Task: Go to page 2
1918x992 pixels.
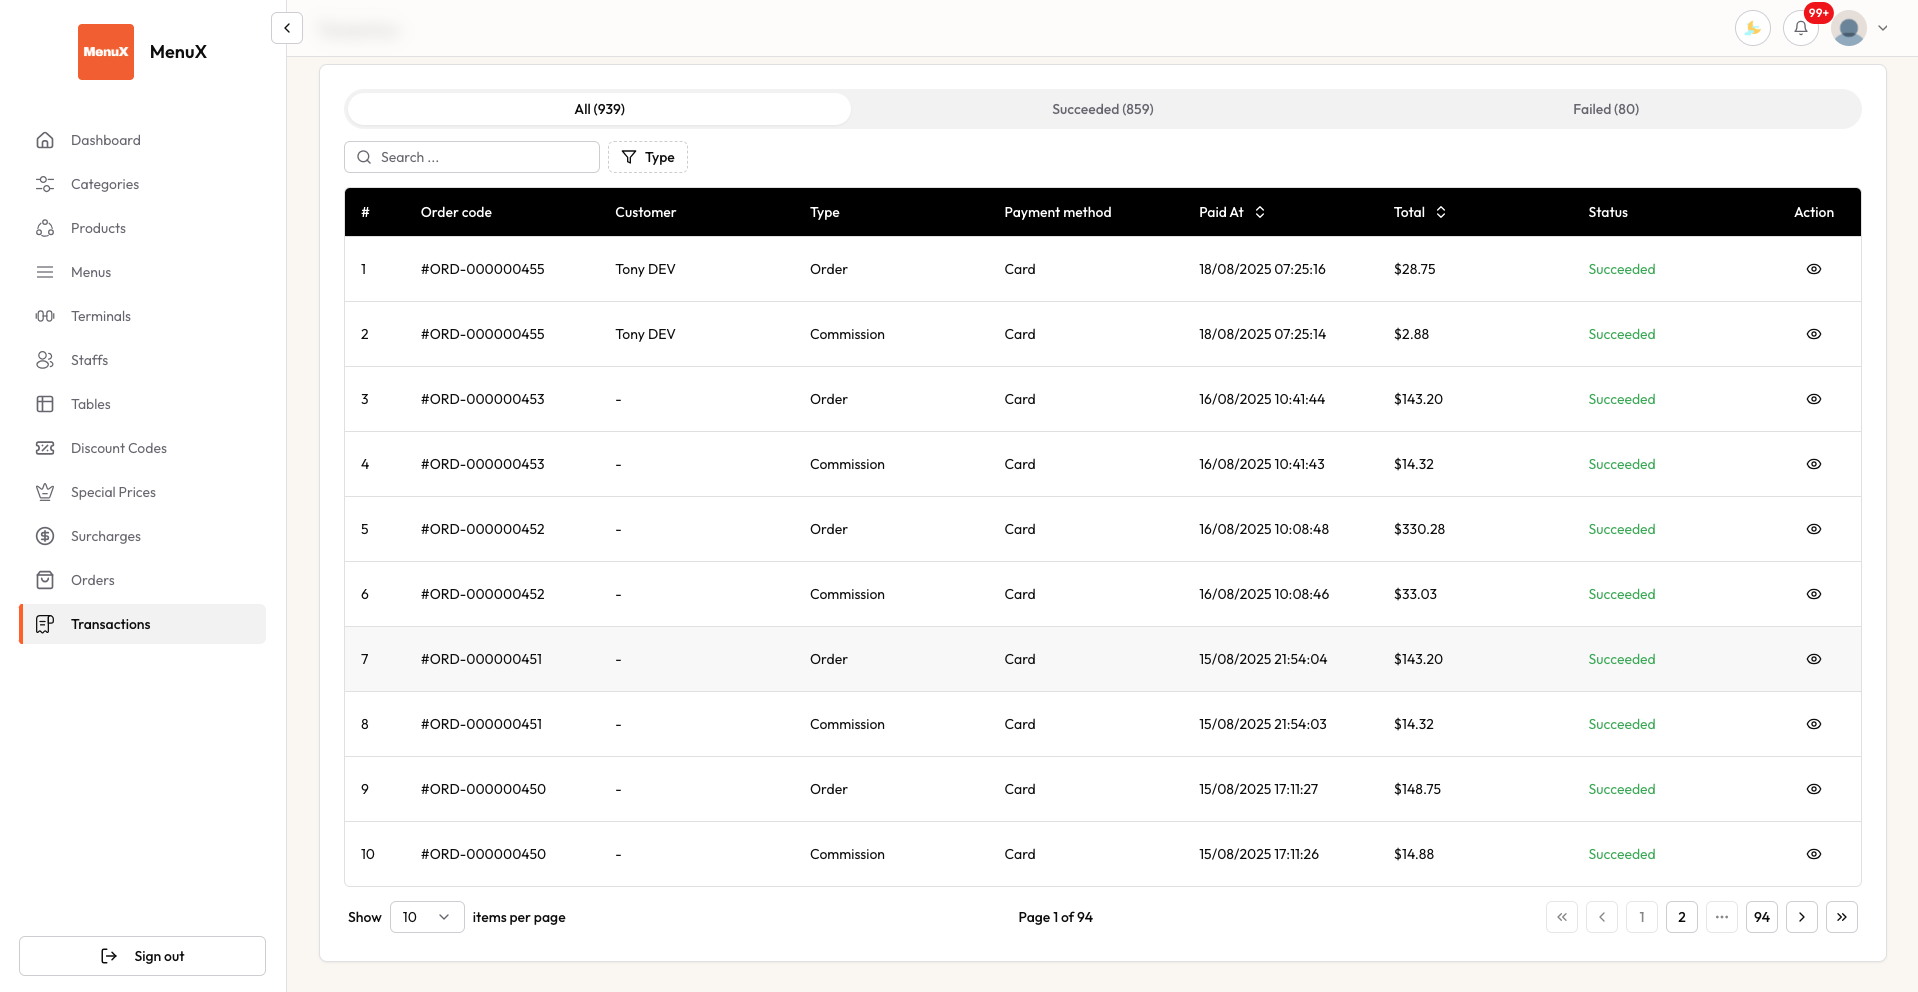Action: [1681, 917]
